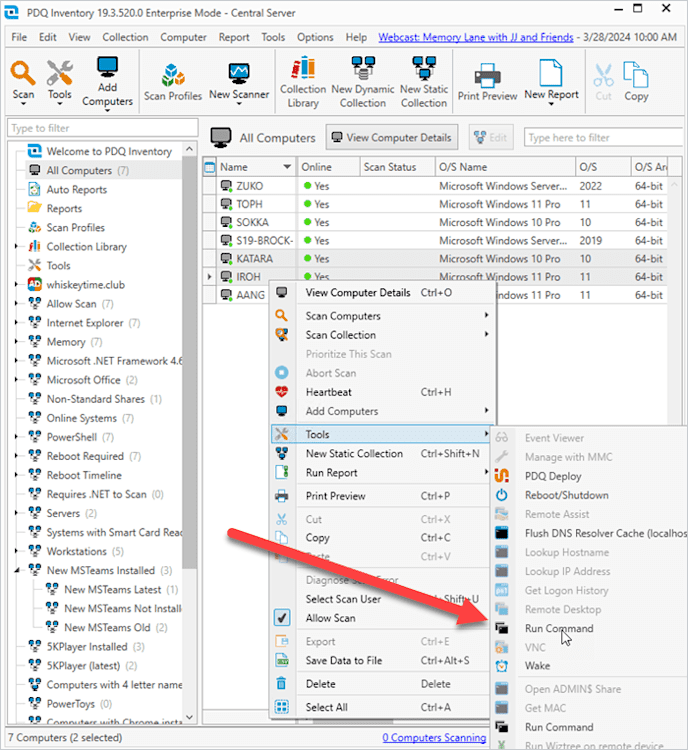Click the Online column header

(328, 167)
